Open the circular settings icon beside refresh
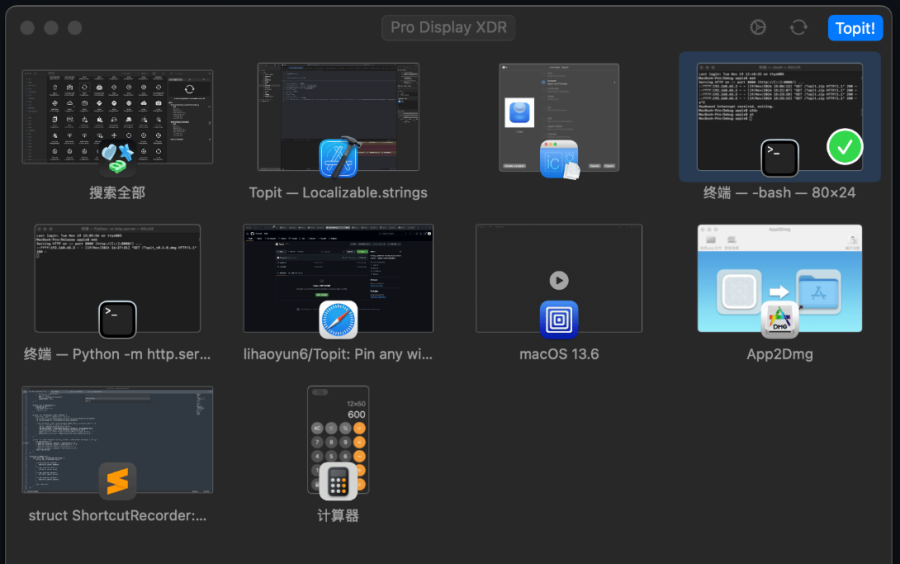 [x=758, y=28]
